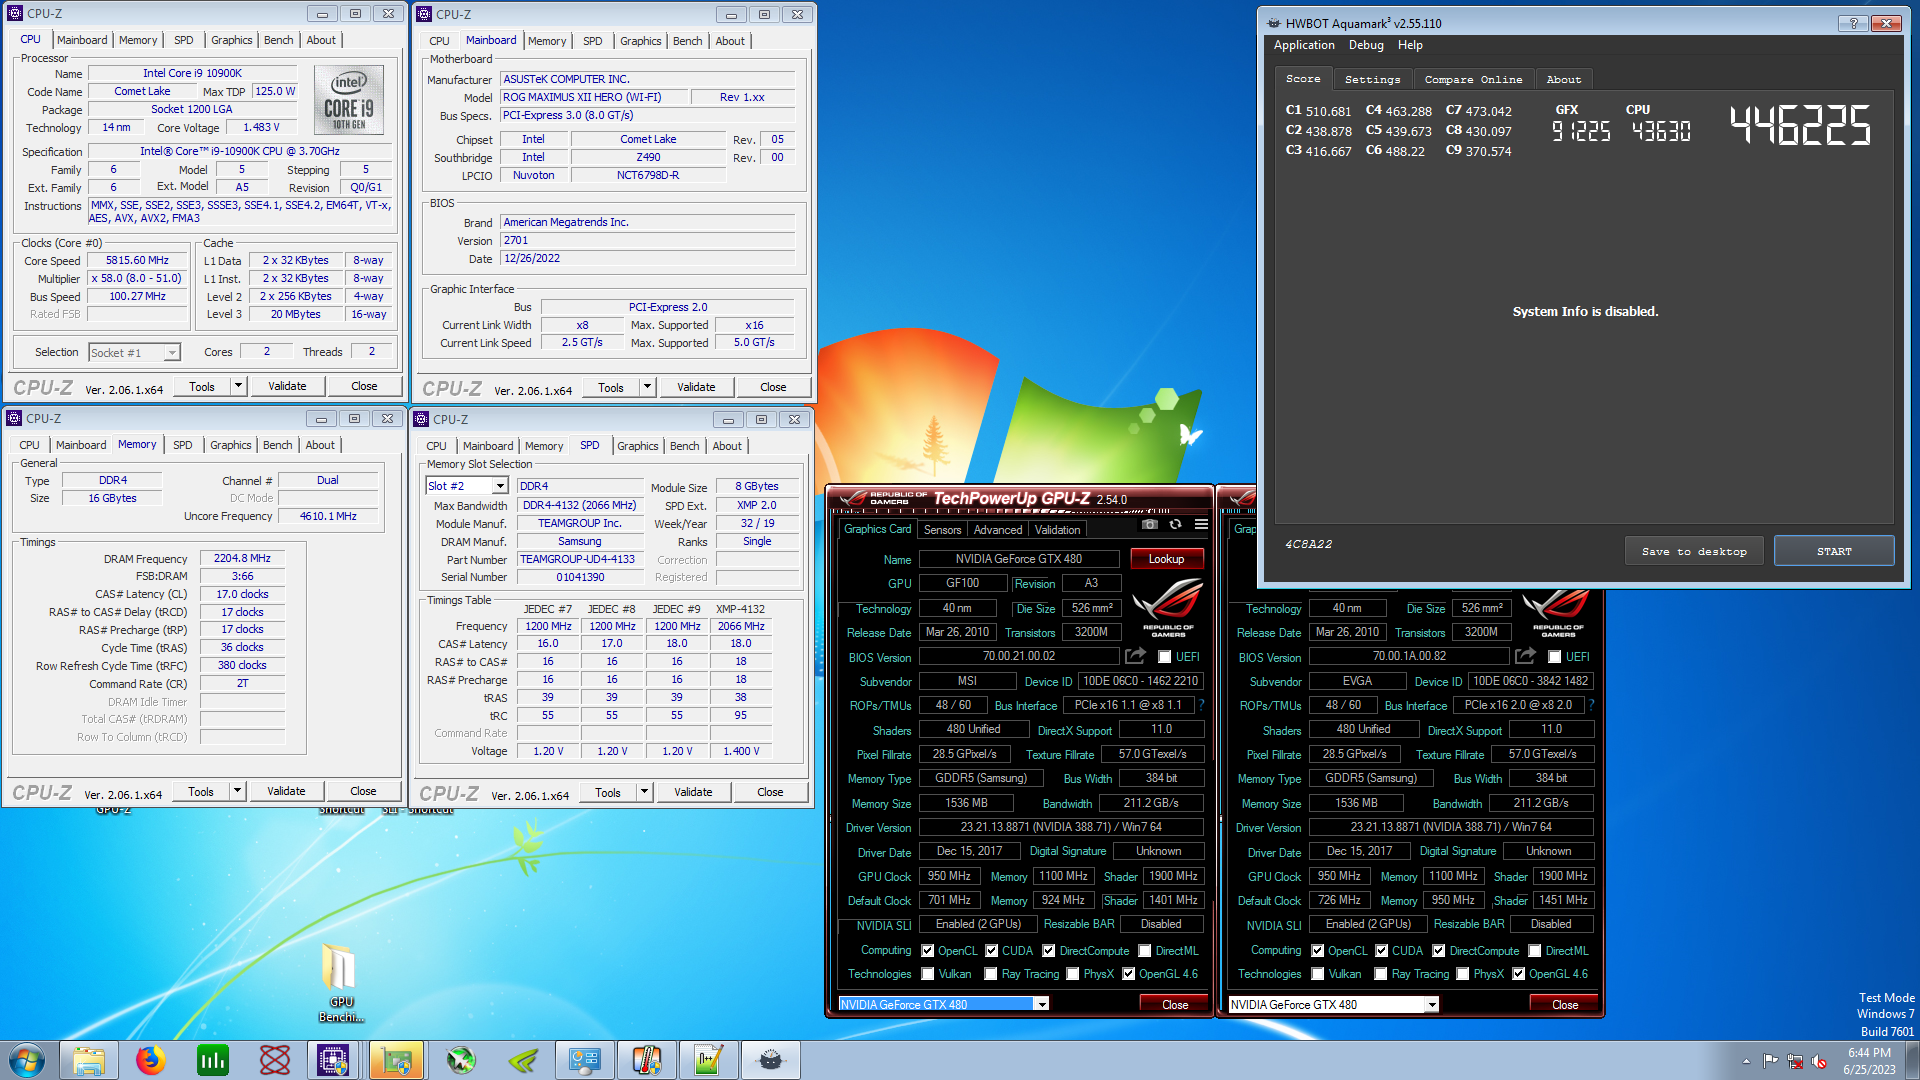Screen dimensions: 1920x1080
Task: Launch Firefox from the taskbar
Action: [x=151, y=1060]
